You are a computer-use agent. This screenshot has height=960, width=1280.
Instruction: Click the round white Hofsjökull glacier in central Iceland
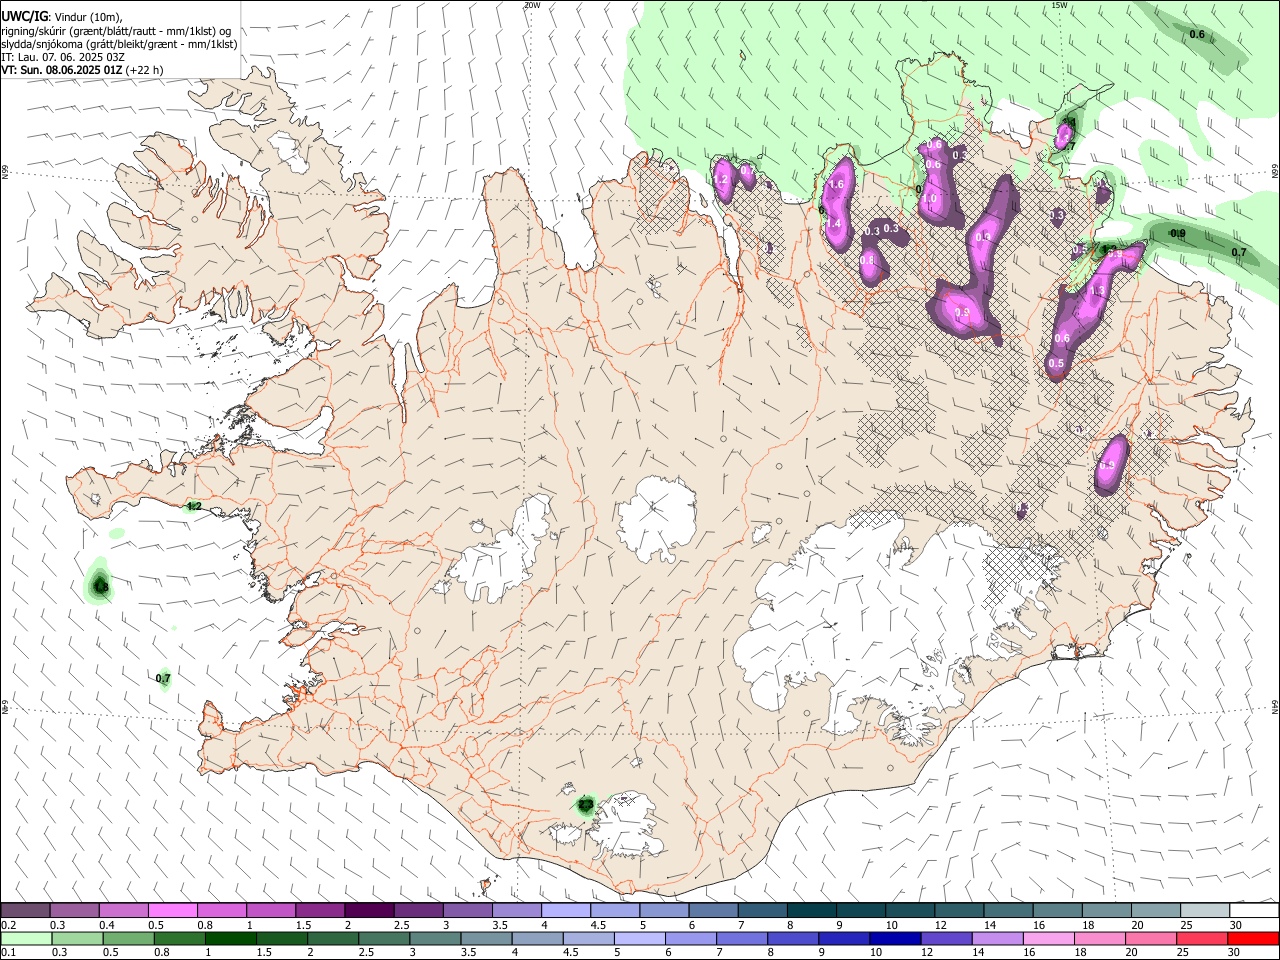(x=657, y=518)
